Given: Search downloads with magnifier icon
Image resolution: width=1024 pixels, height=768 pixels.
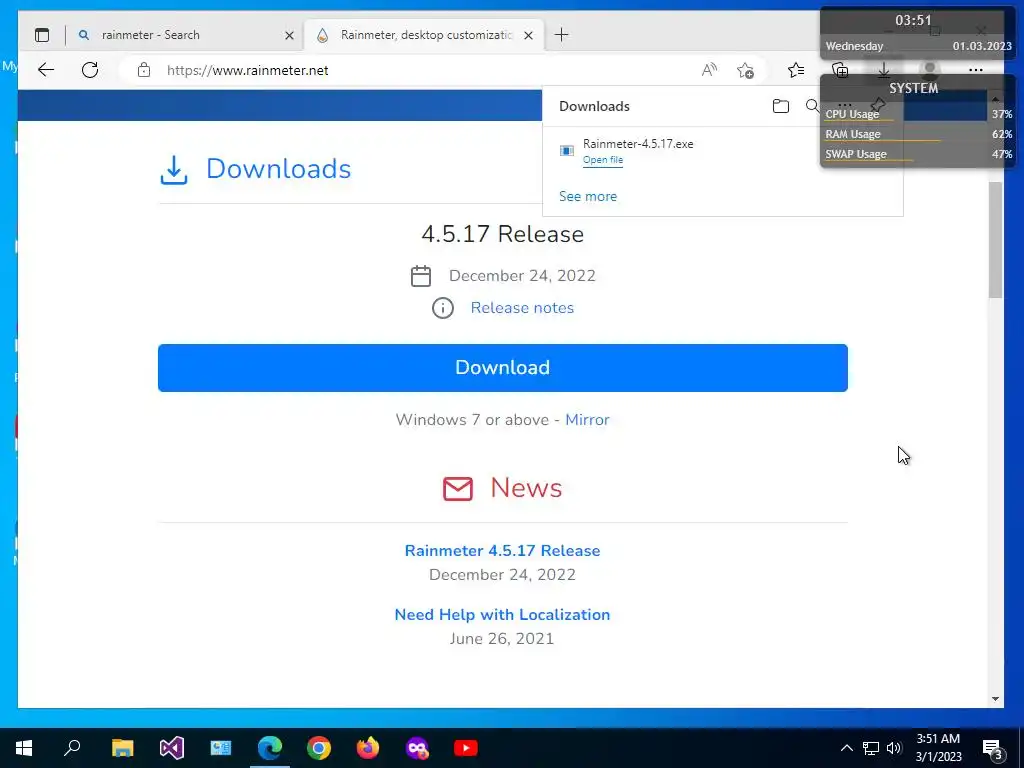Looking at the screenshot, I should [812, 106].
